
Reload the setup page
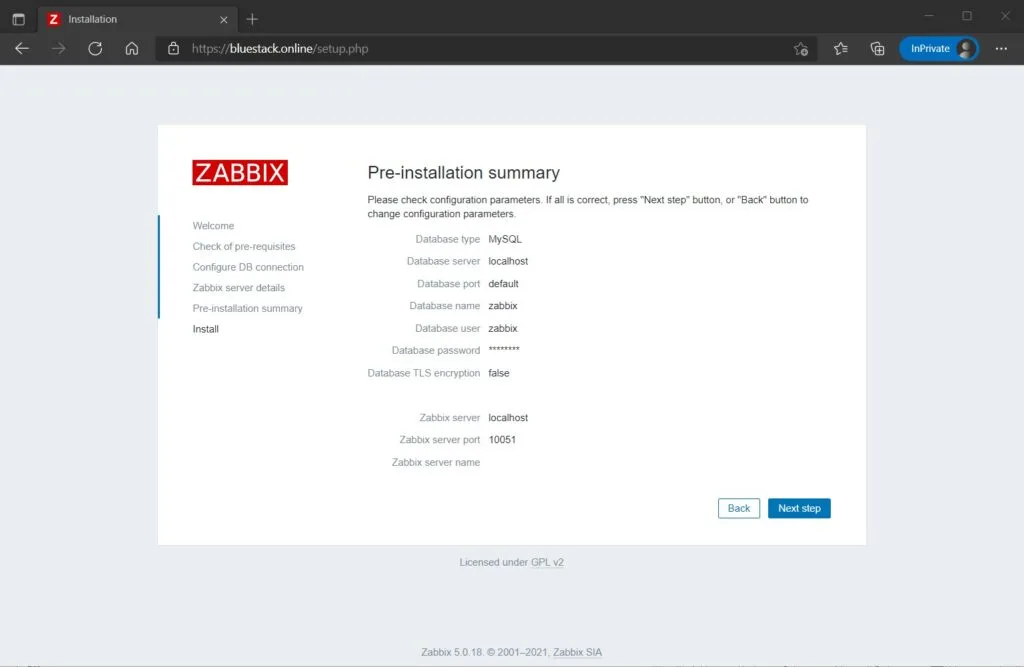pyautogui.click(x=95, y=48)
